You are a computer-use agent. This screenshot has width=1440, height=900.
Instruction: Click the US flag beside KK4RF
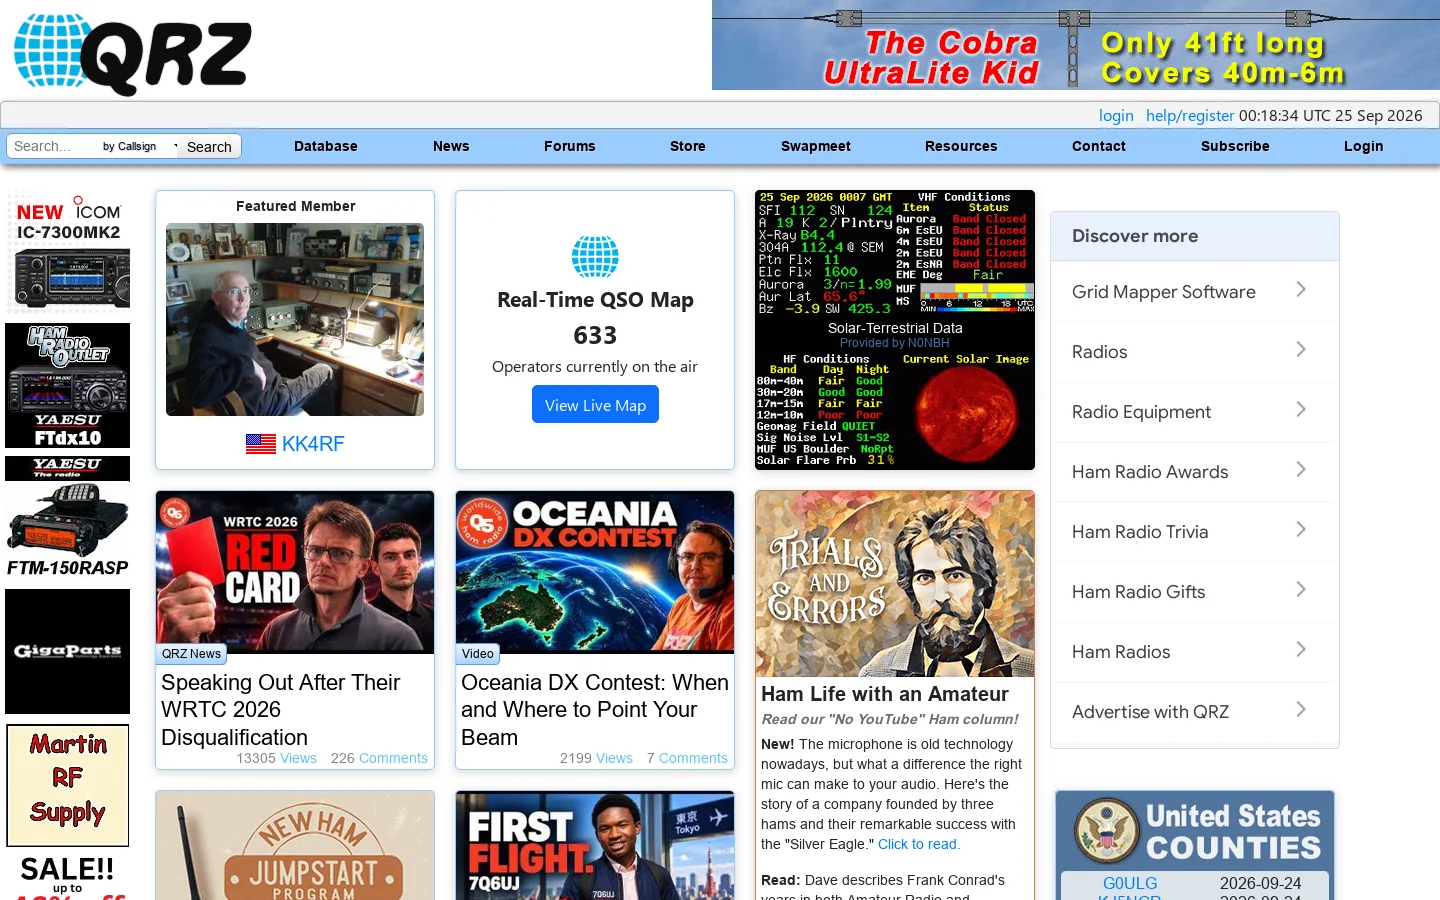261,444
